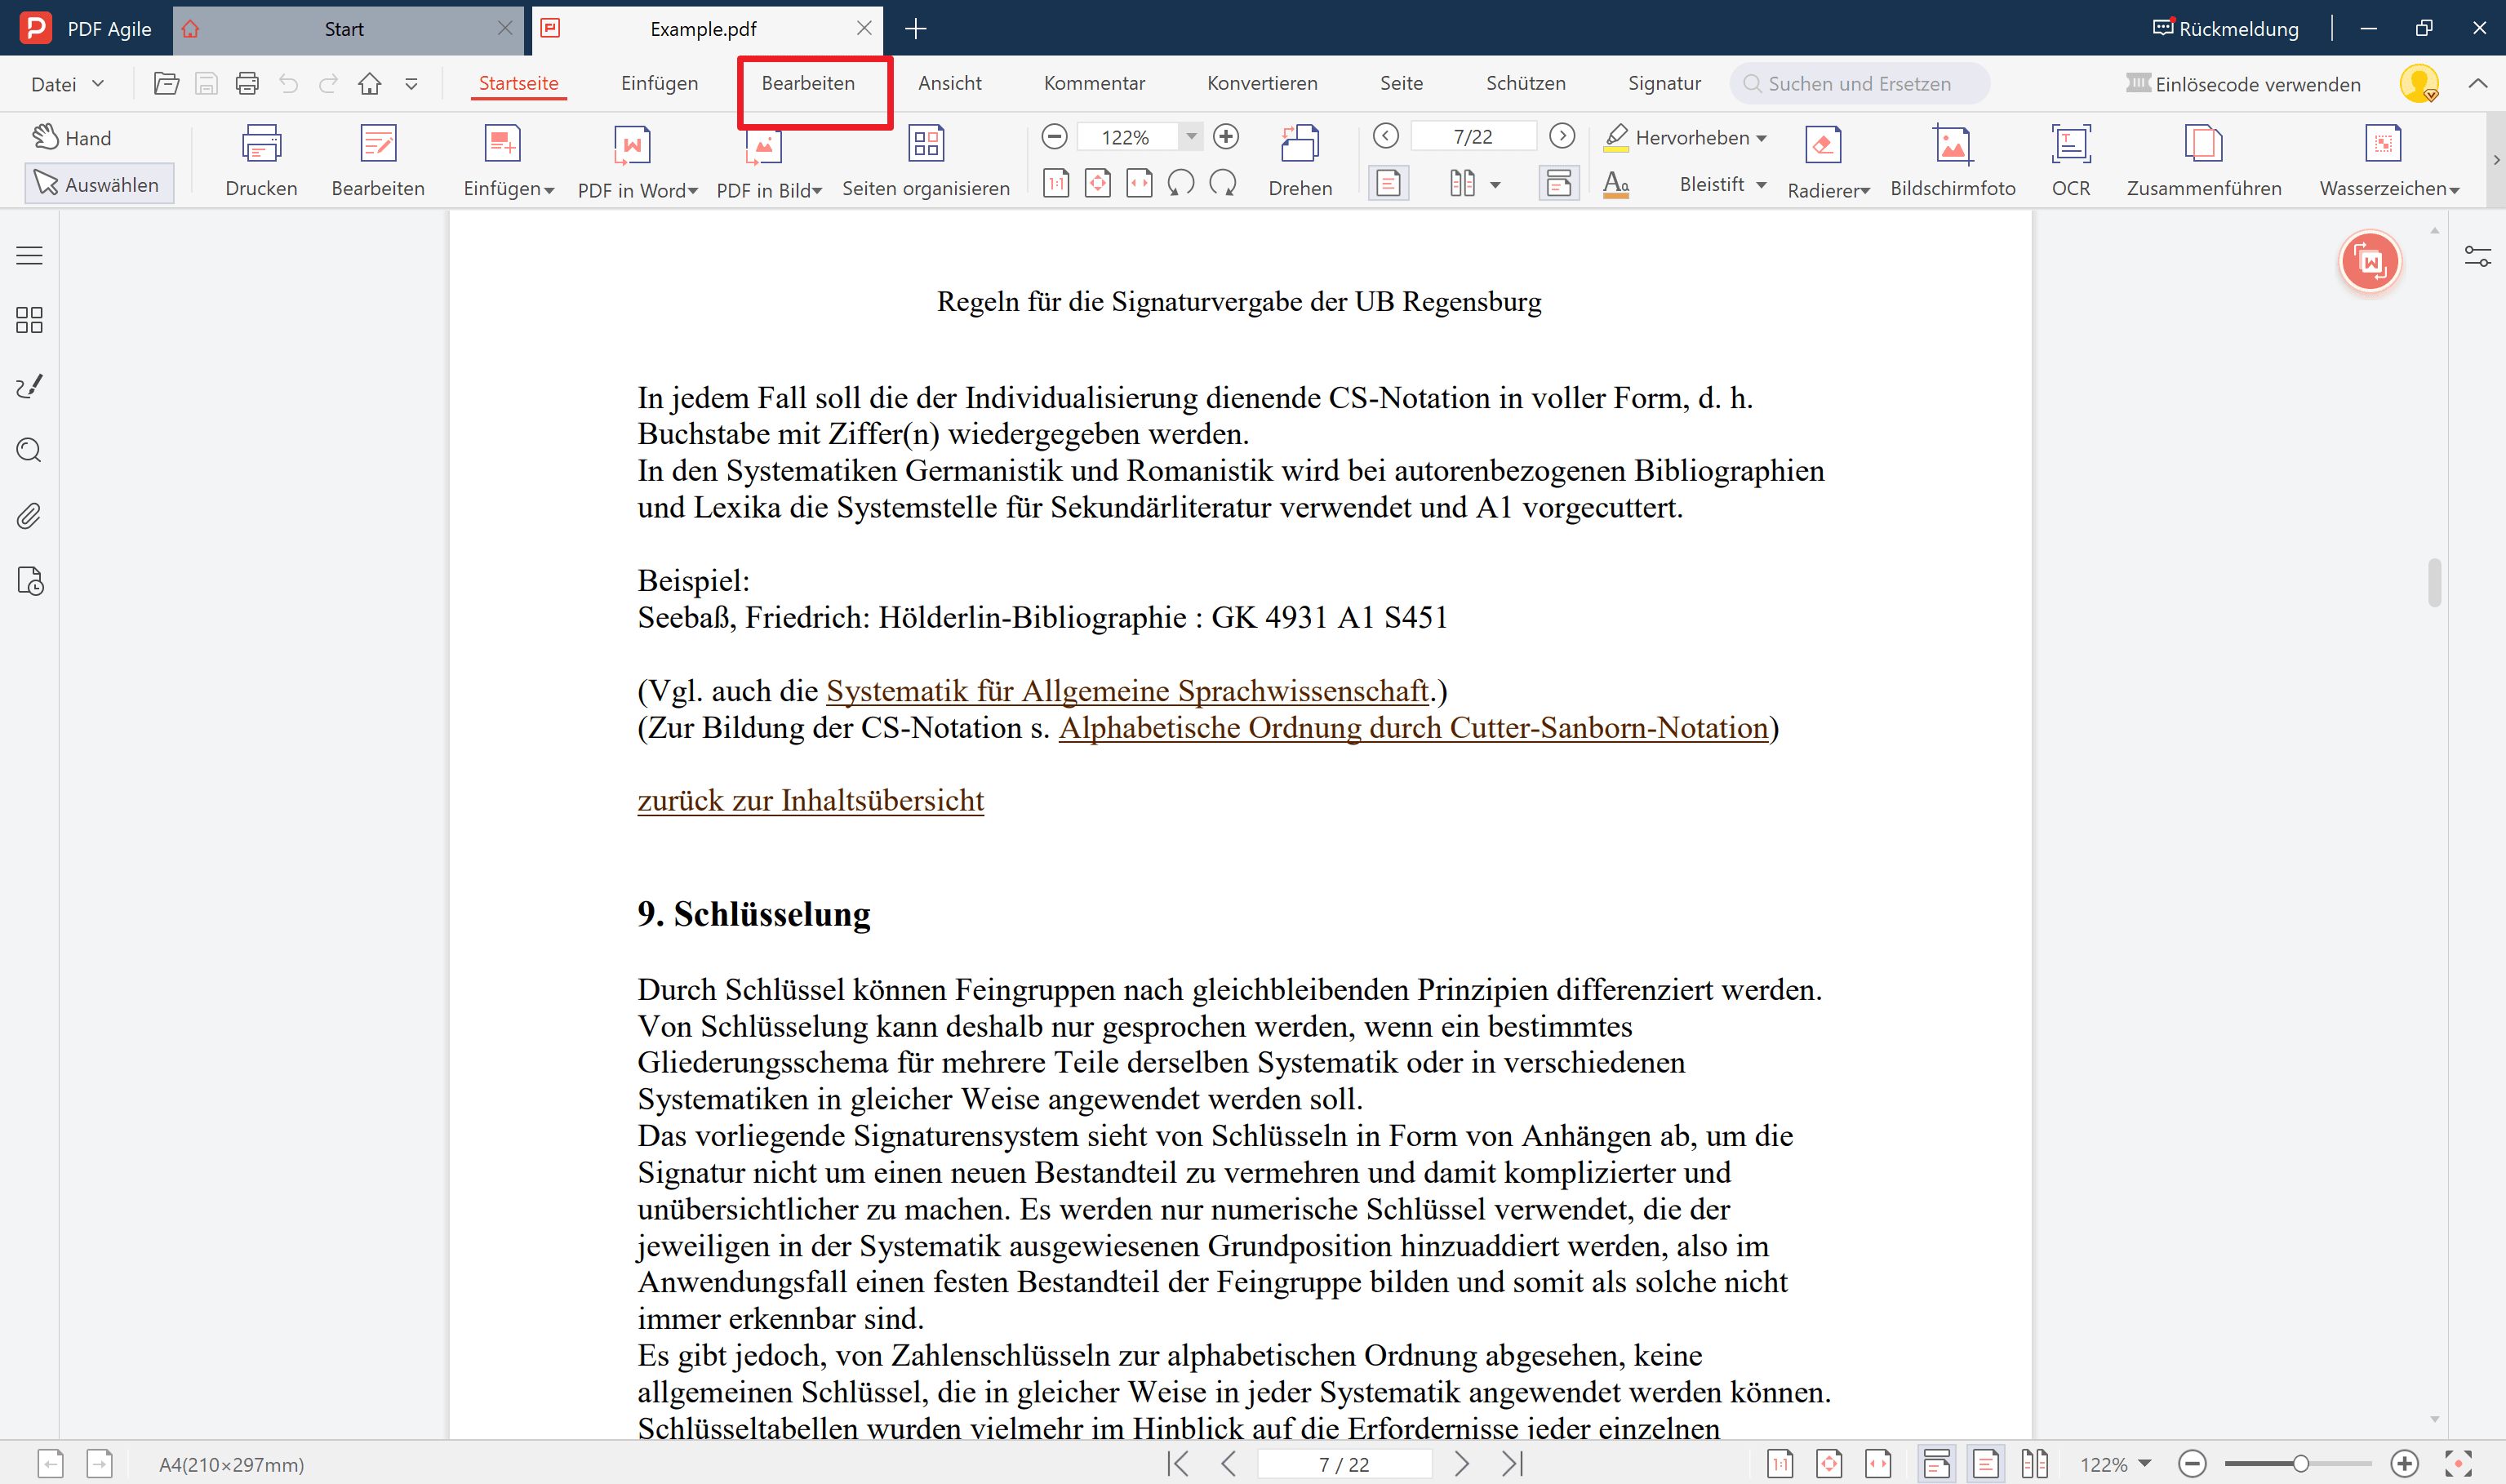Expand the Wasserzeichen dropdown
2506x1484 pixels.
pyautogui.click(x=2454, y=190)
